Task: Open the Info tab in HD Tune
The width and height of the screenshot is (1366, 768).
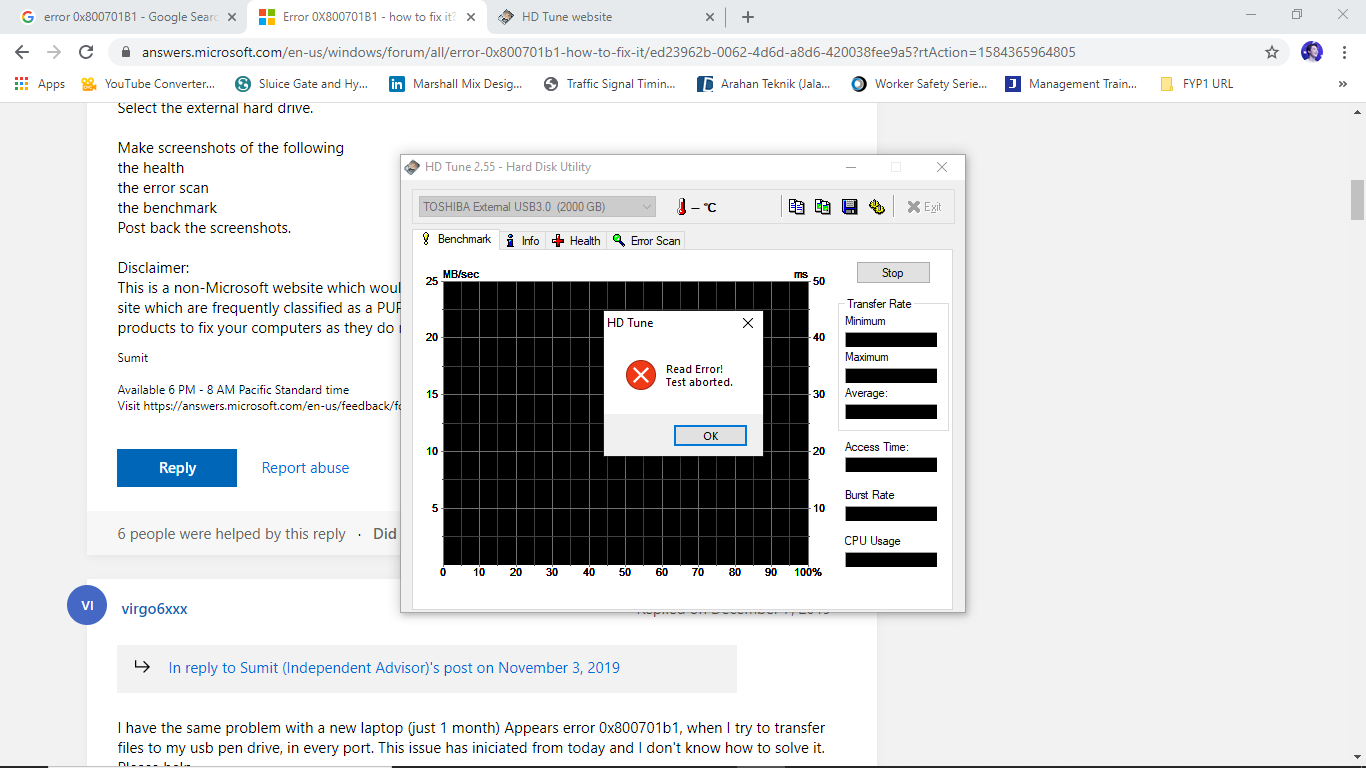Action: 522,240
